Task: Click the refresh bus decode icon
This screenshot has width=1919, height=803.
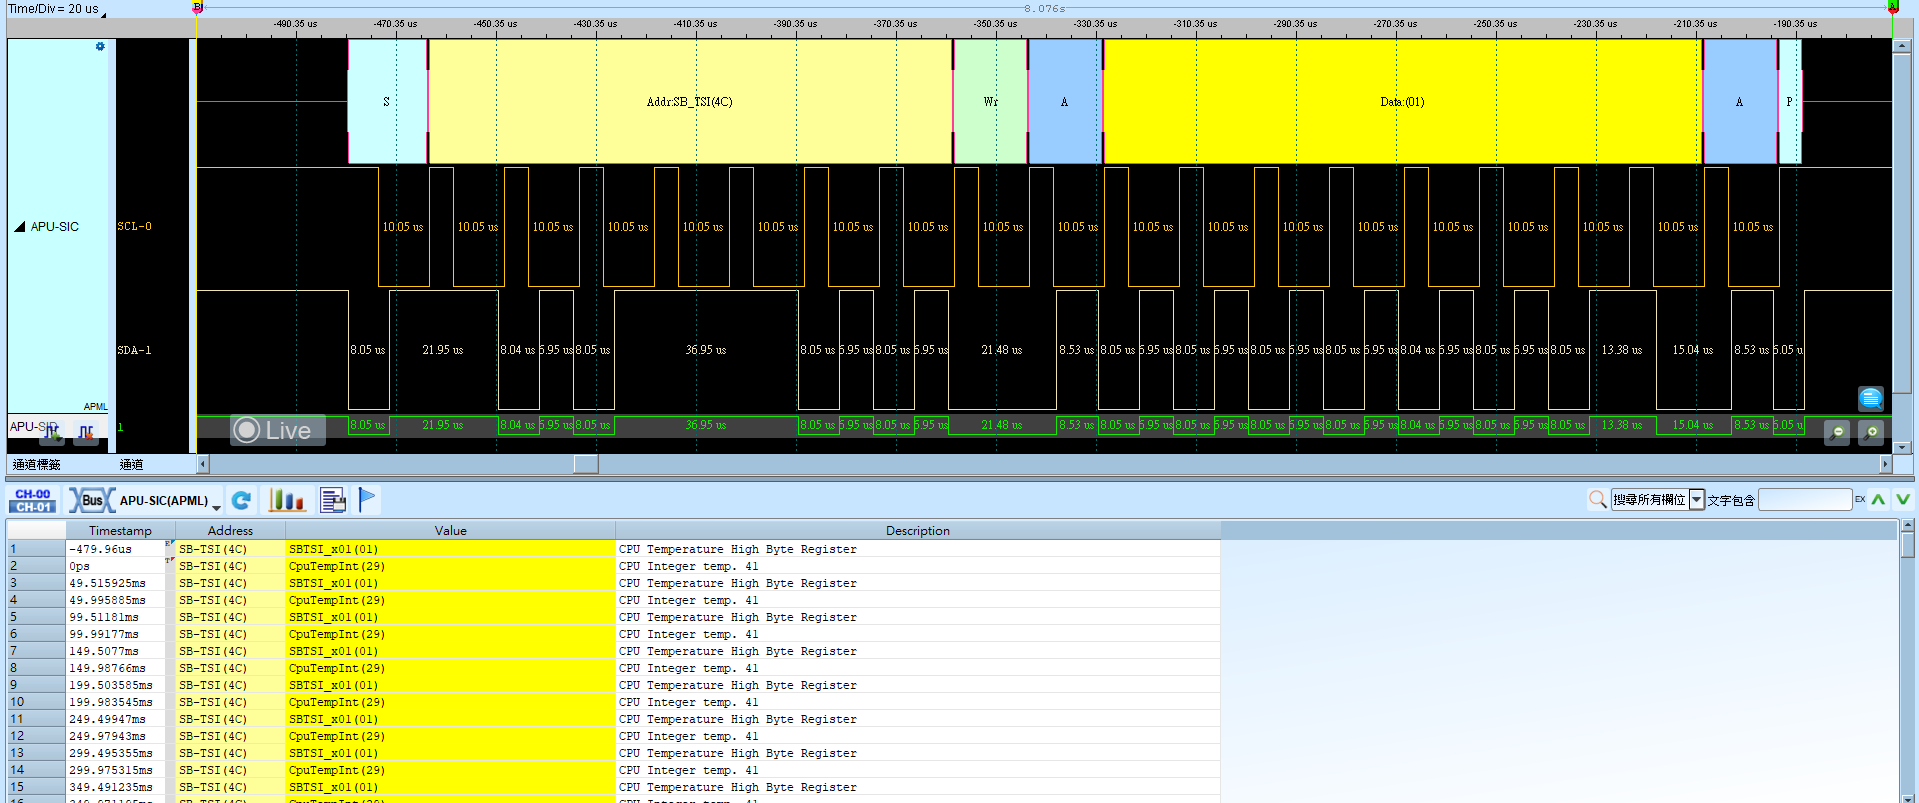Action: [x=241, y=500]
